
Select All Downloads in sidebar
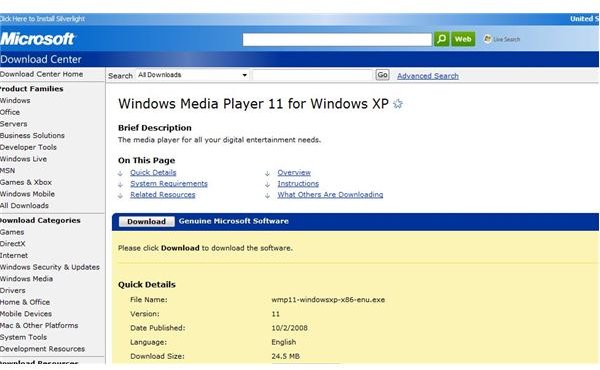(x=24, y=205)
